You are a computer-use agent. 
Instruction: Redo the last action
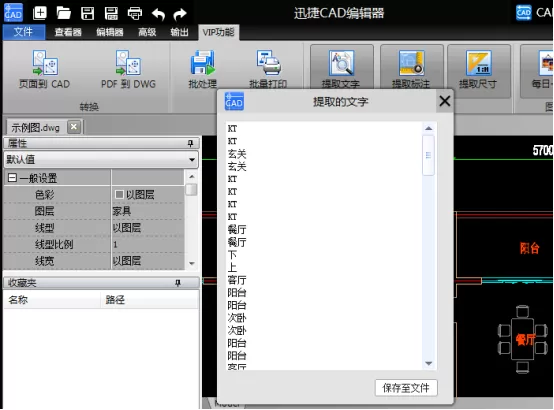180,14
